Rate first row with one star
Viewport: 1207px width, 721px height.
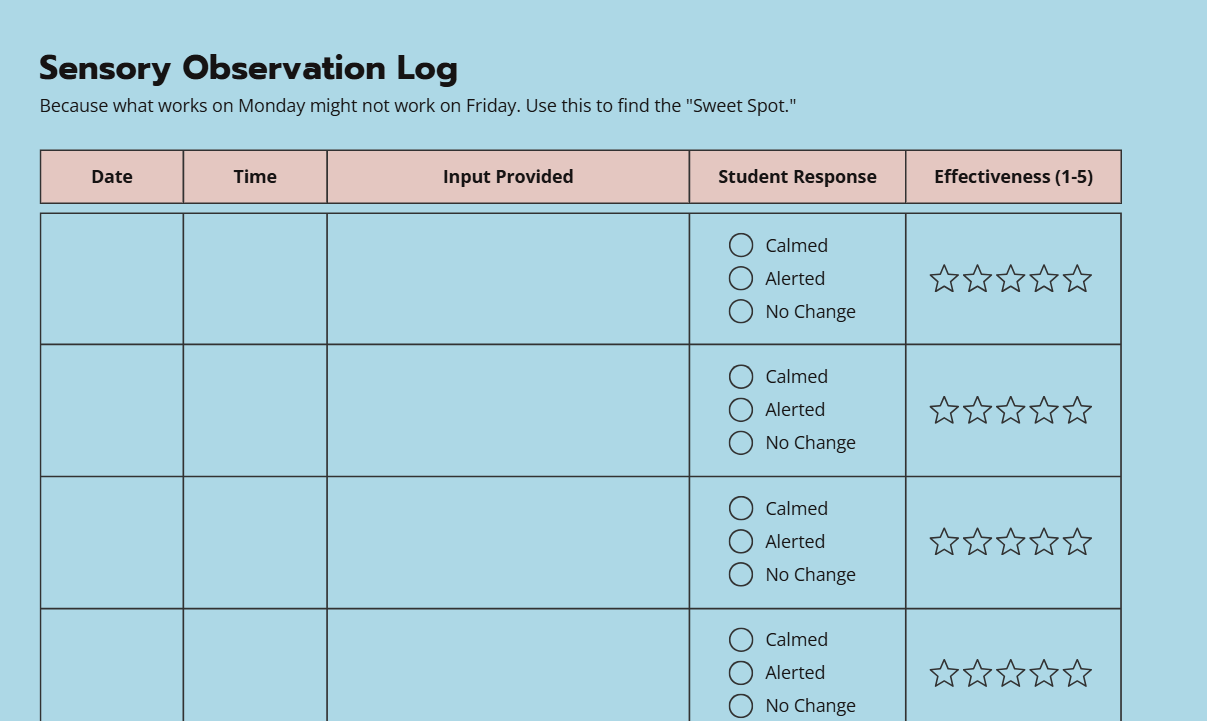(x=944, y=279)
